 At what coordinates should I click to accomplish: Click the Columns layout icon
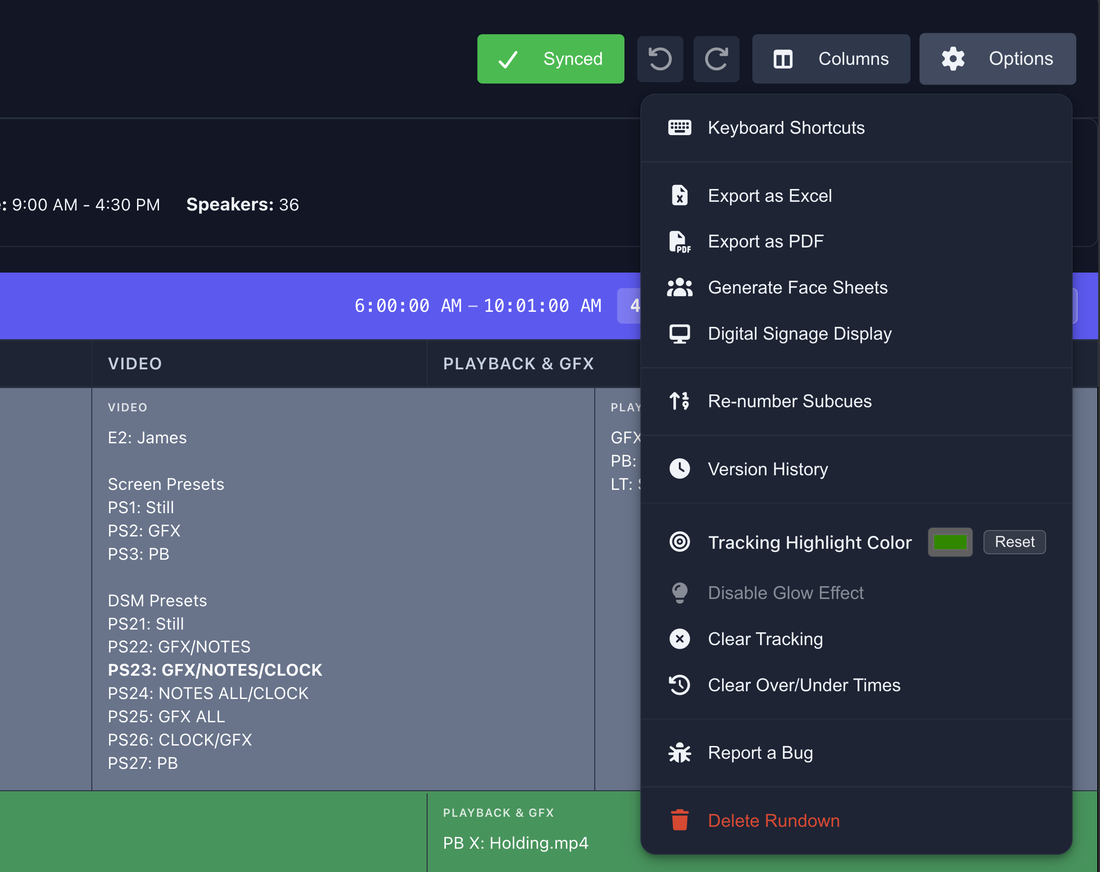783,59
